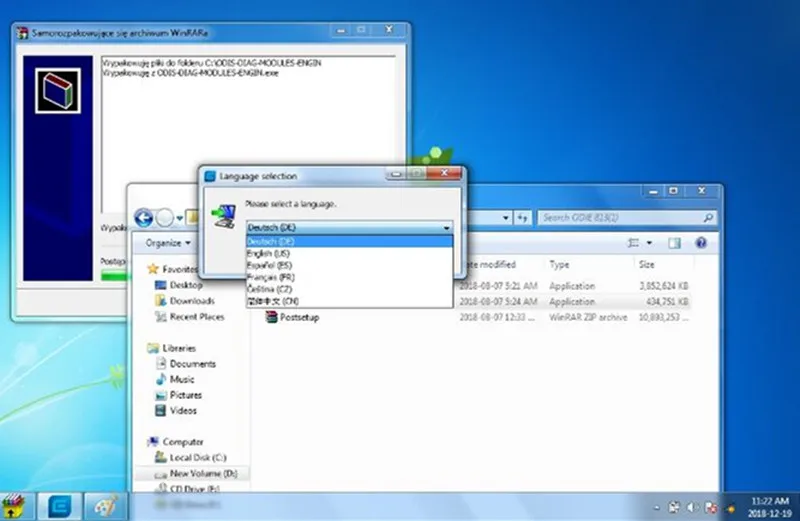Click the WinRAR books logo in extractor window
Screen dimensions: 800x521
pyautogui.click(x=58, y=91)
